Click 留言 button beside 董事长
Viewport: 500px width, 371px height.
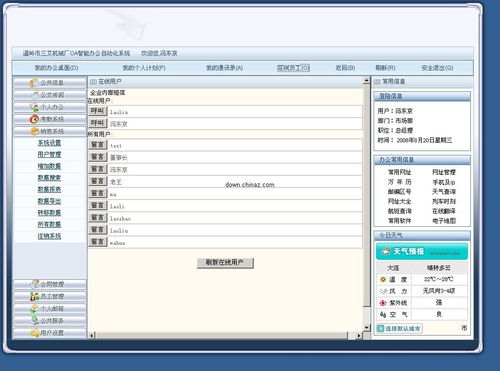pos(98,157)
